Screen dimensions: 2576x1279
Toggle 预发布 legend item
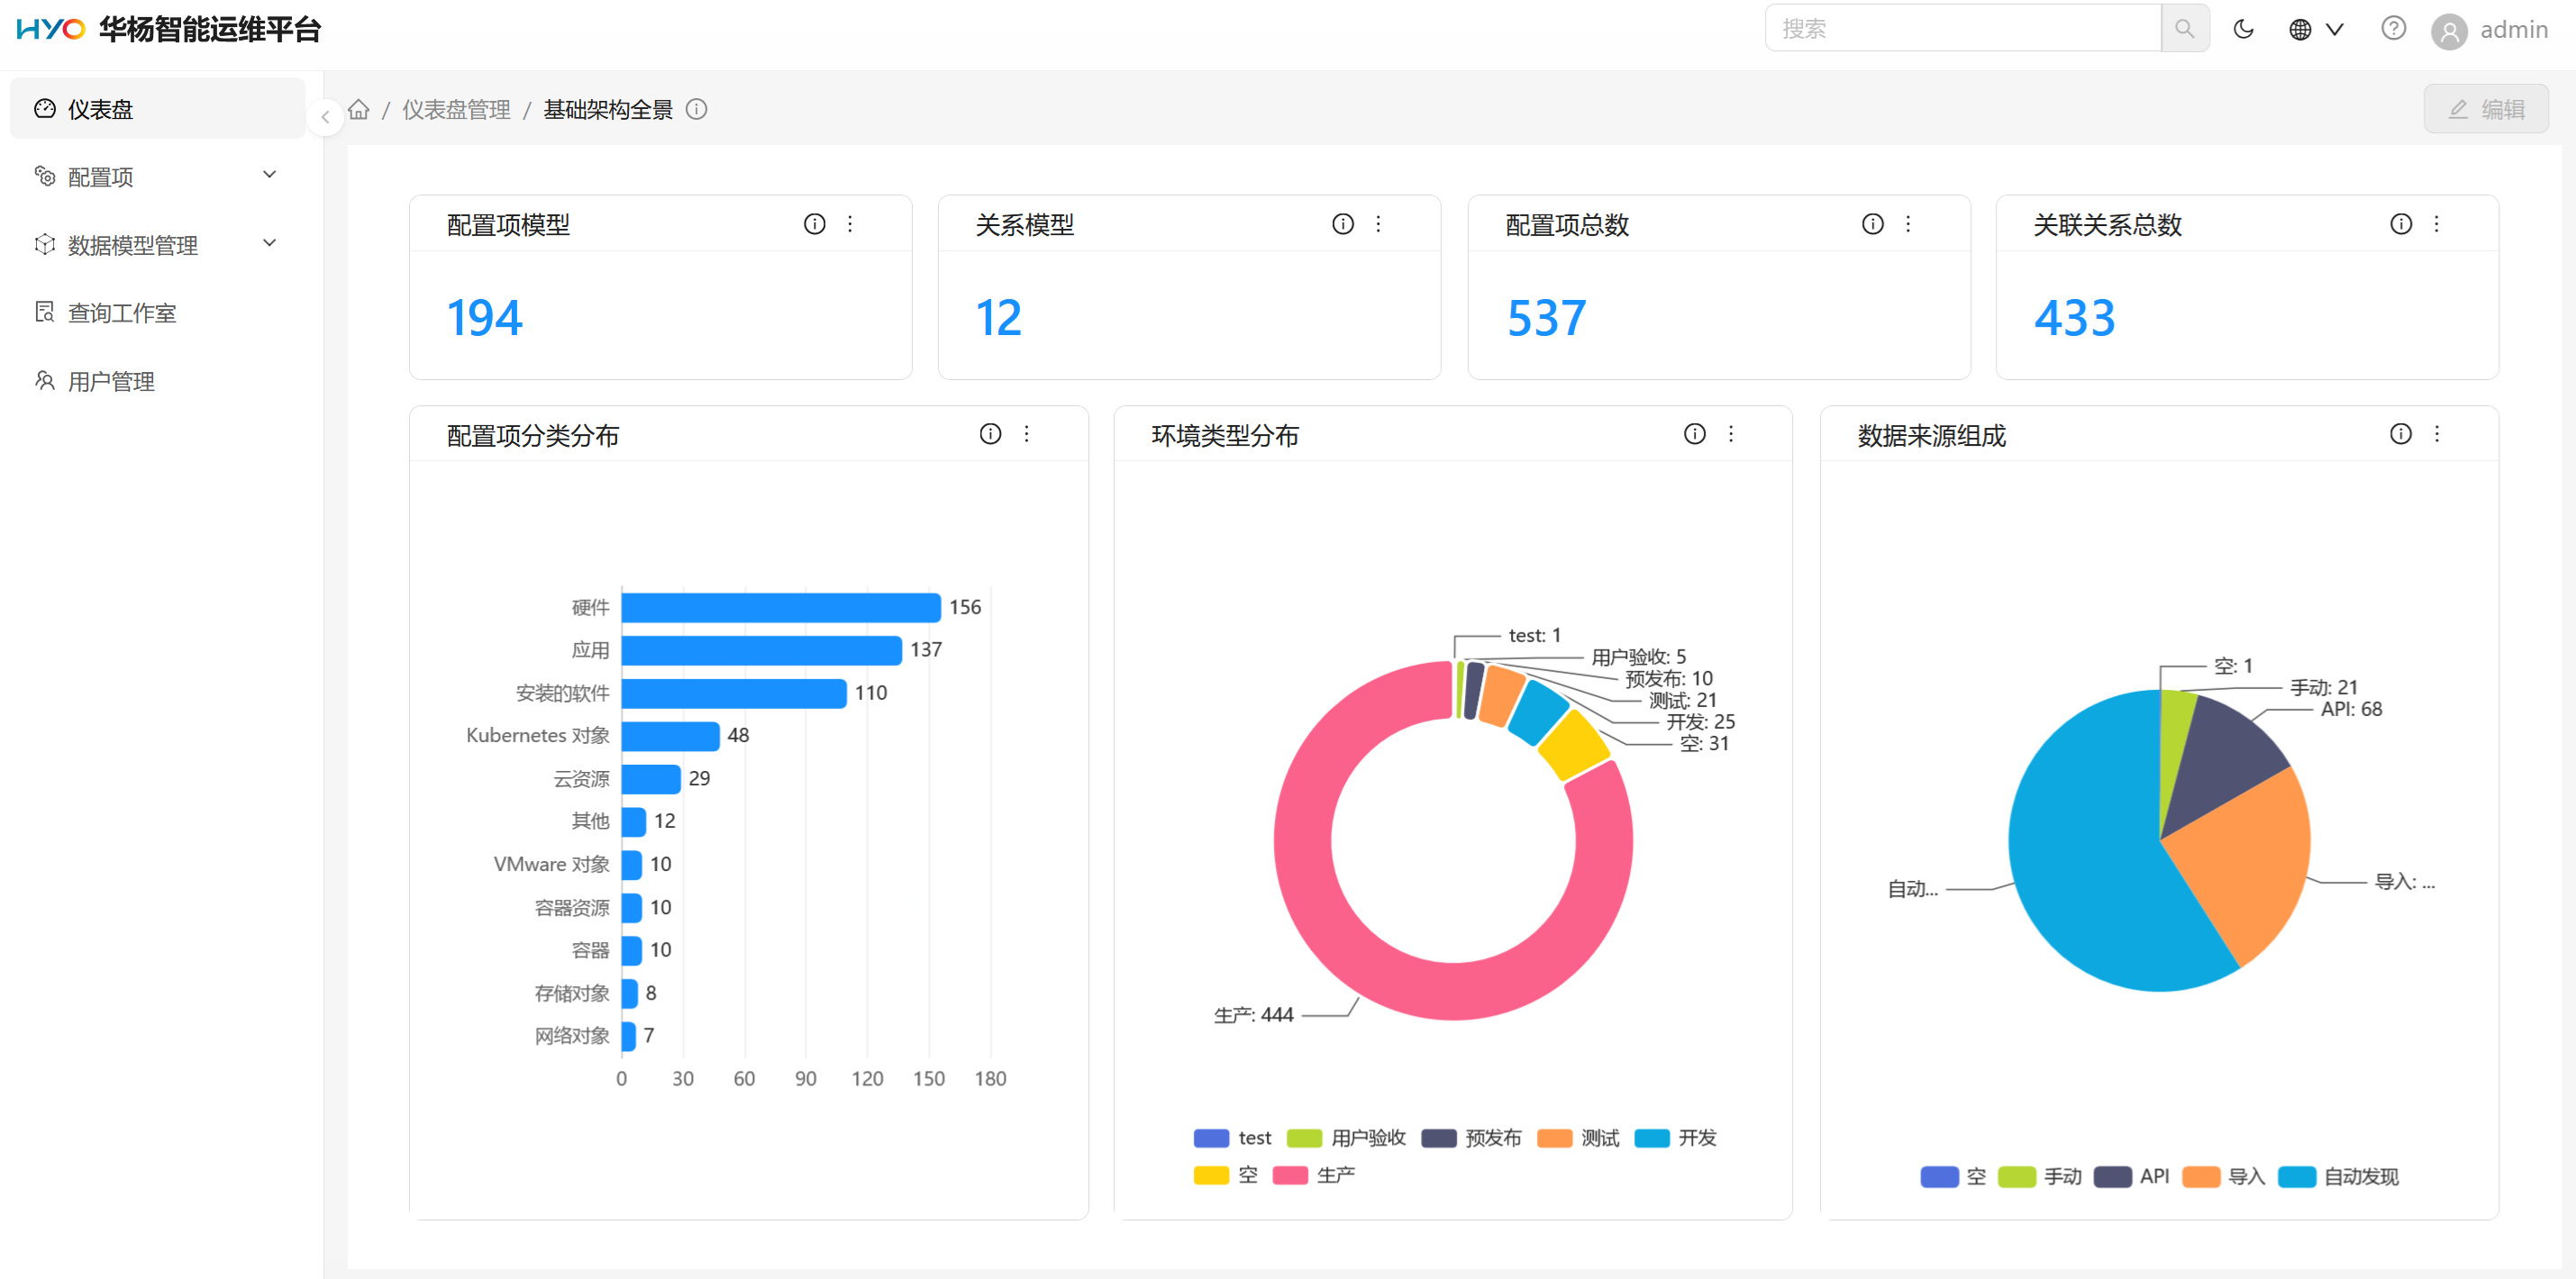1471,1138
